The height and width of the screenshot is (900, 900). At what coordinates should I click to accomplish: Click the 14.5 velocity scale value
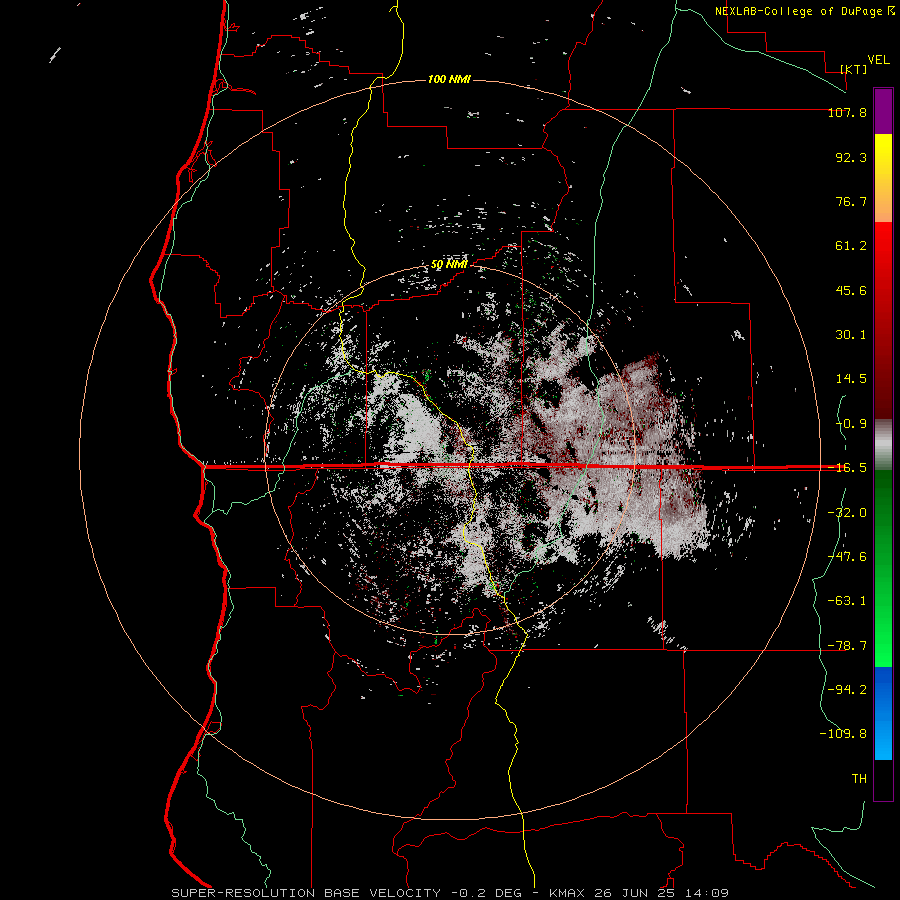tap(851, 379)
